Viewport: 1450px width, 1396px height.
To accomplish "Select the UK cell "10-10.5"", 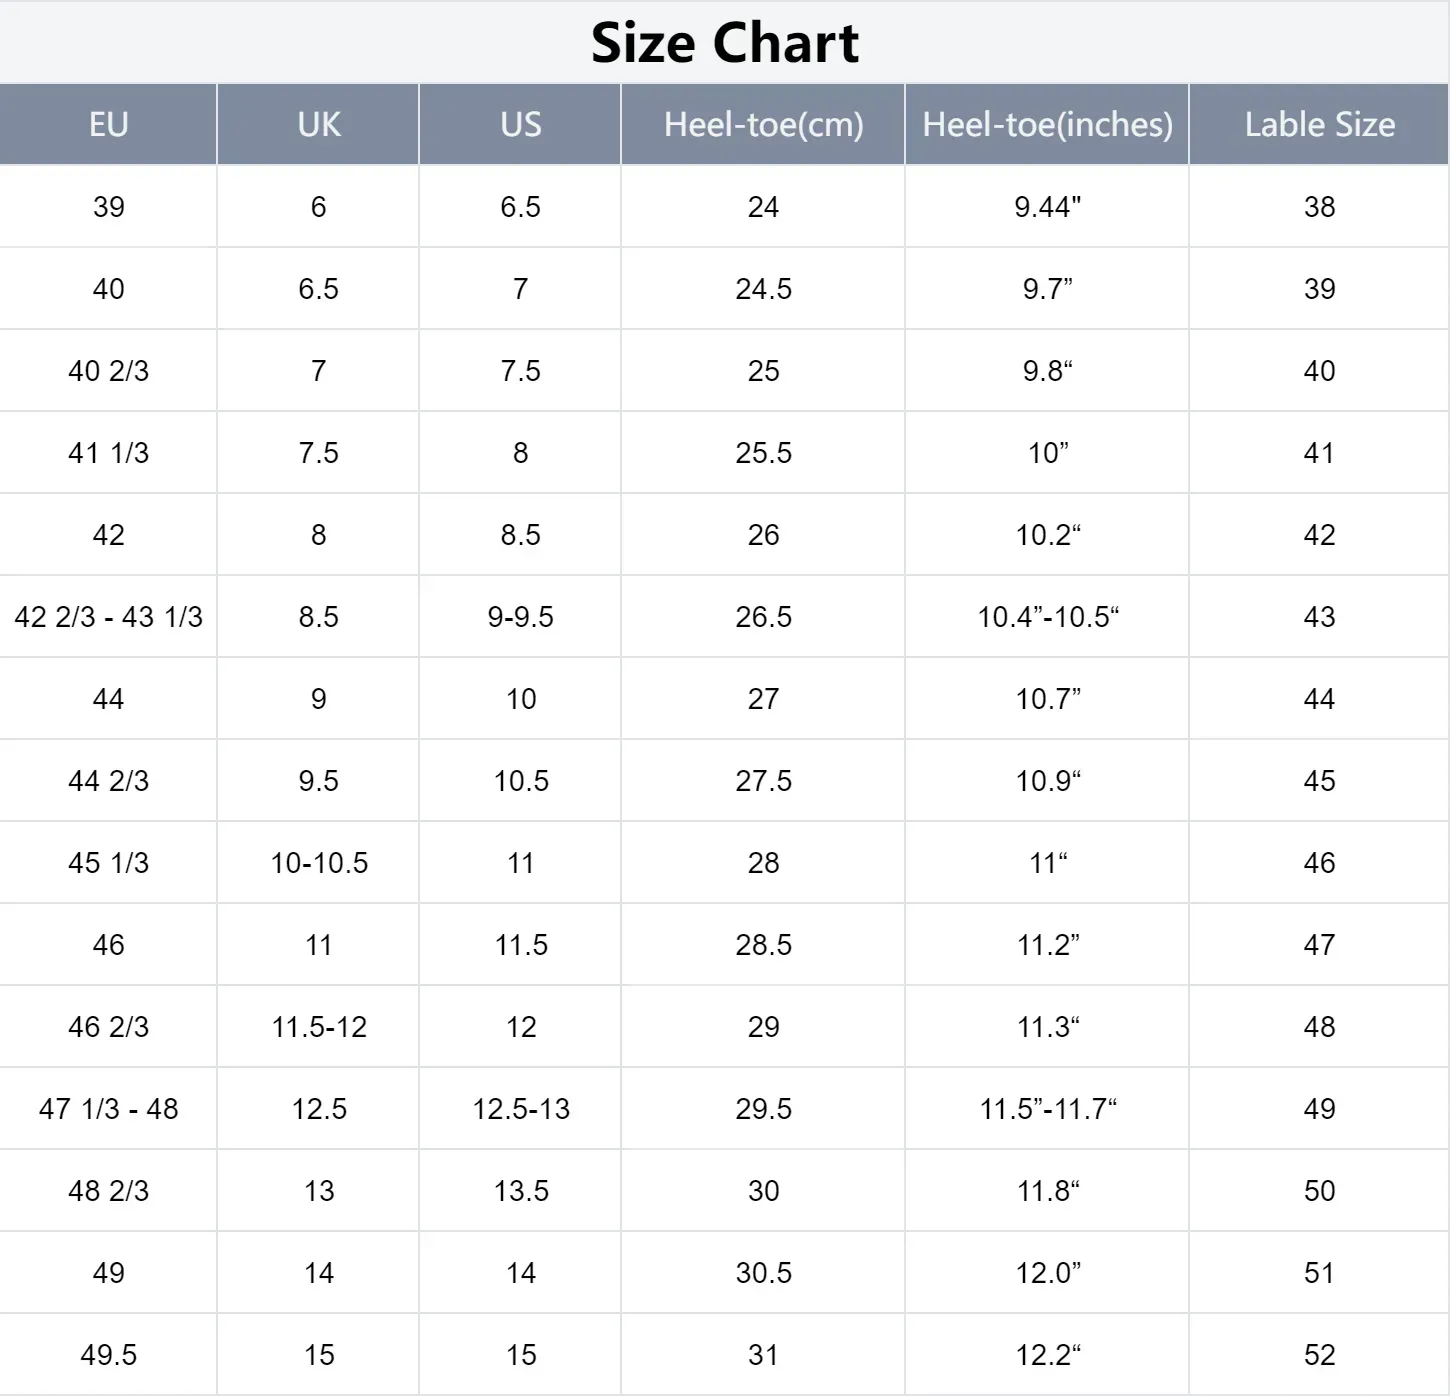I will pyautogui.click(x=319, y=863).
